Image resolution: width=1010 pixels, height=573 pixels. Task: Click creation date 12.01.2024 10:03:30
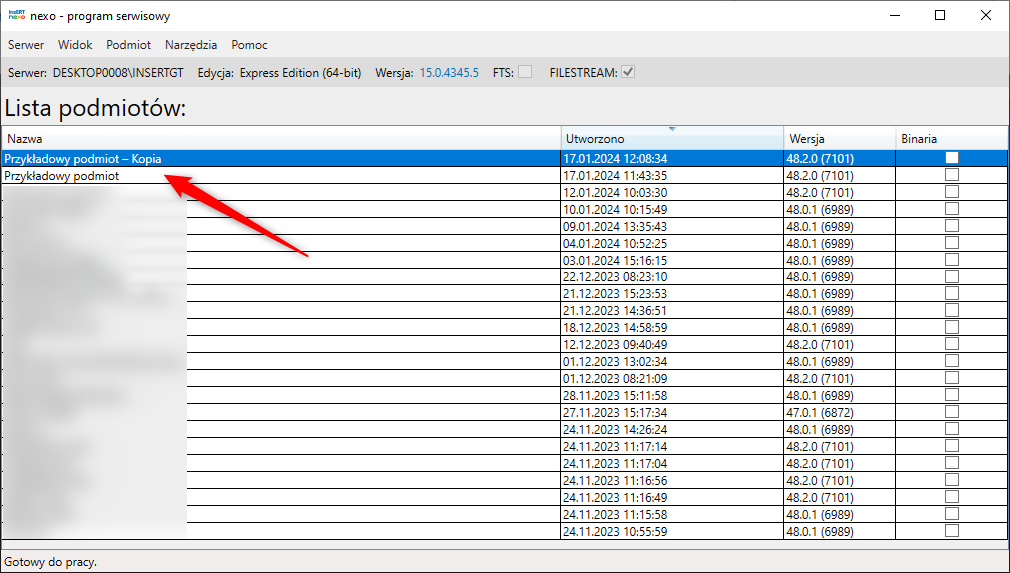pyautogui.click(x=615, y=193)
